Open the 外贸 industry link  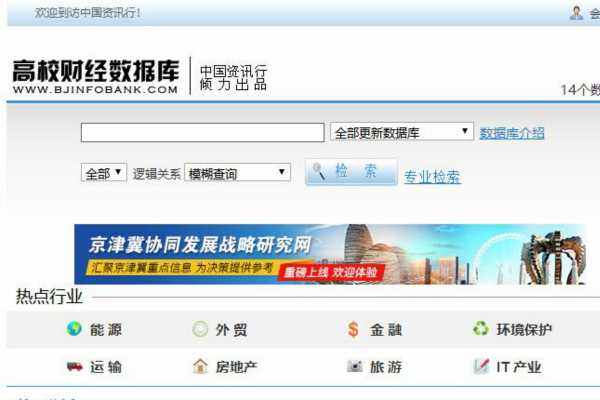point(232,330)
